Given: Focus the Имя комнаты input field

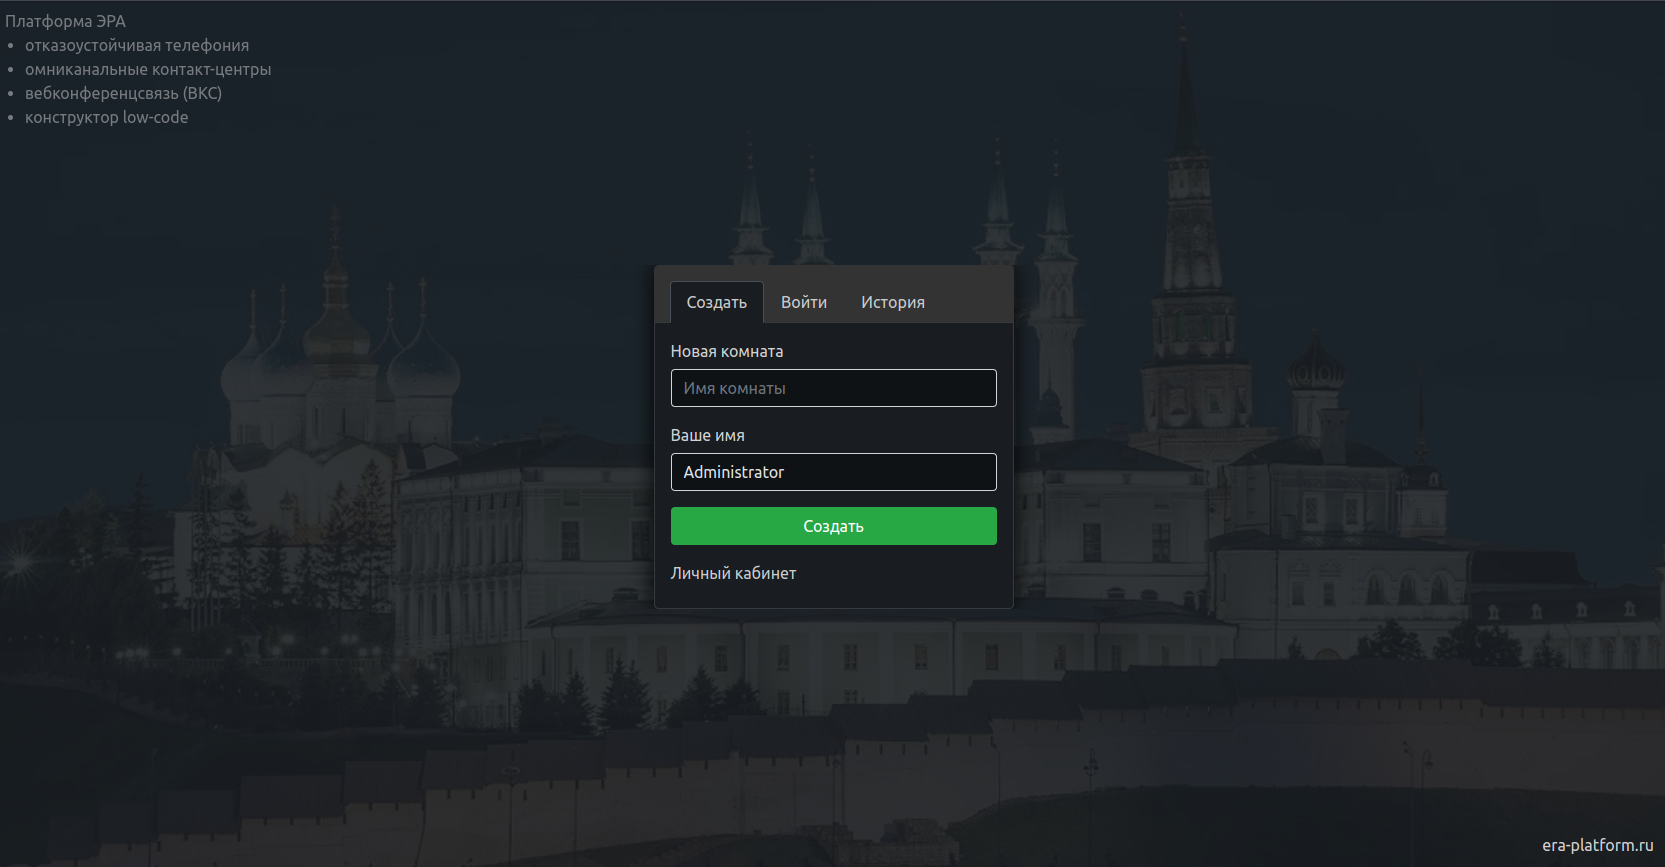Looking at the screenshot, I should (833, 388).
